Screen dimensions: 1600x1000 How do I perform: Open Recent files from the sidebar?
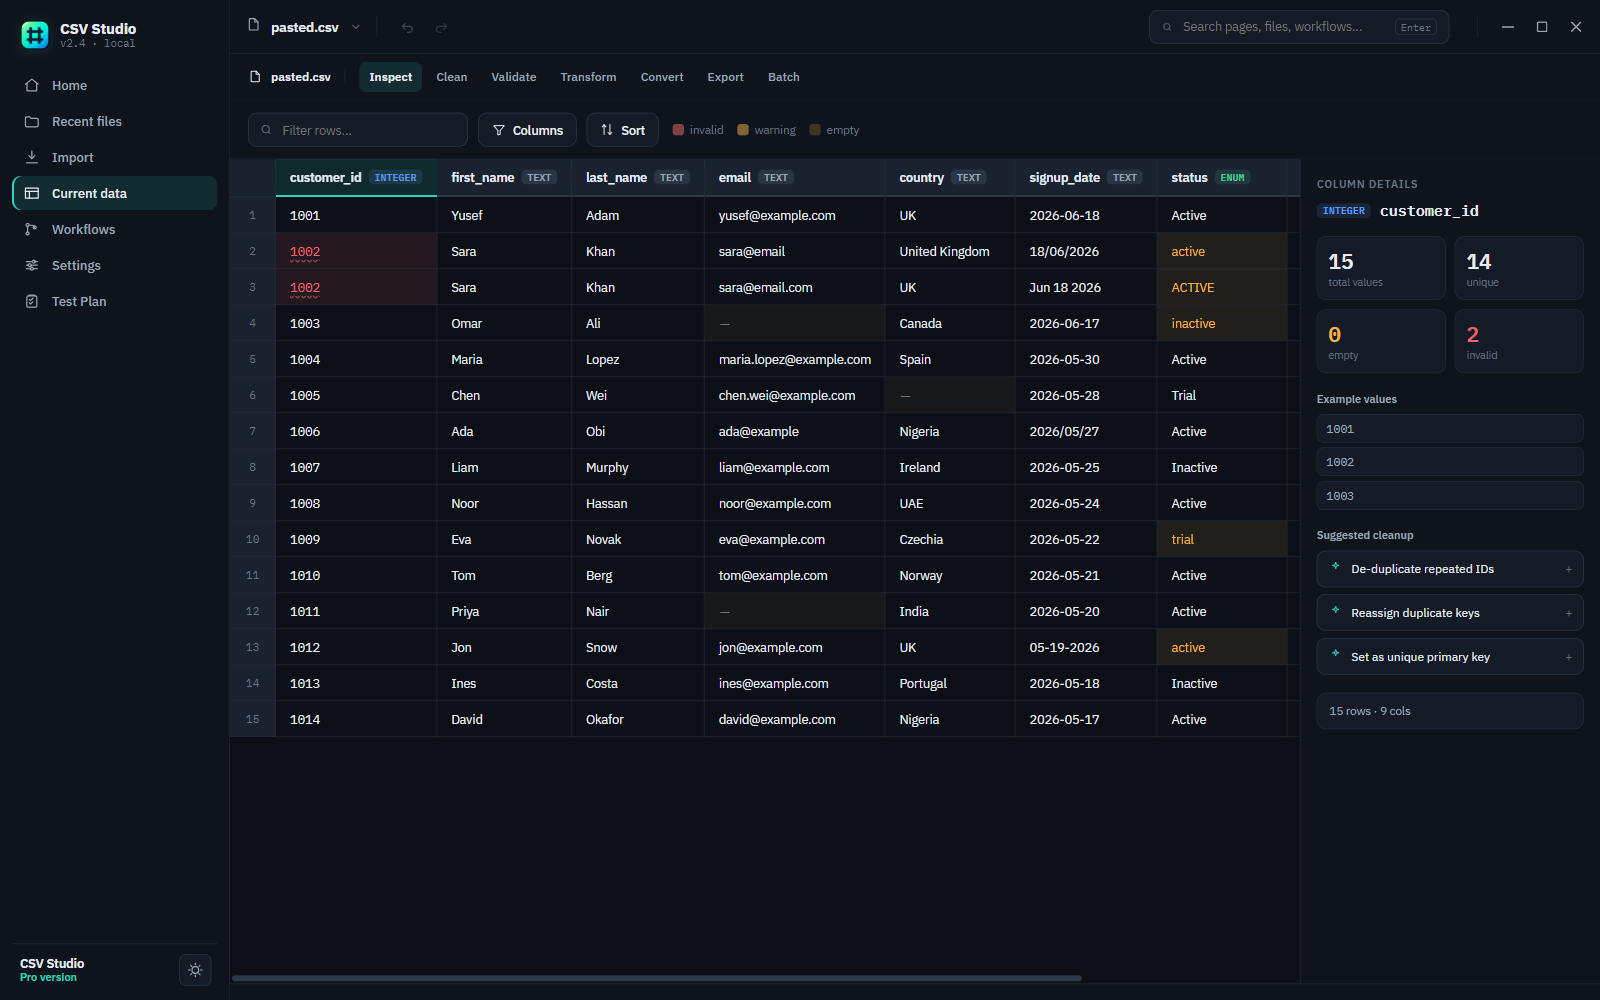click(114, 121)
